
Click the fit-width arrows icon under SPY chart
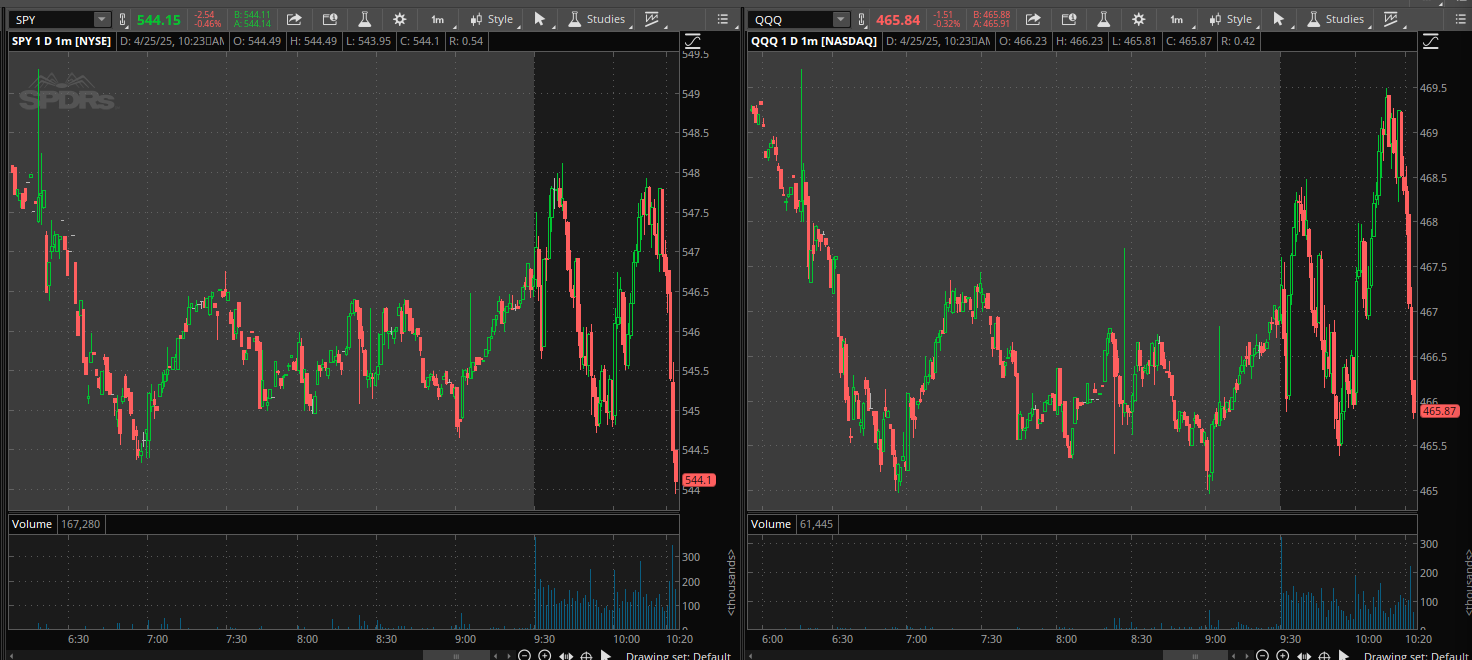pyautogui.click(x=565, y=655)
